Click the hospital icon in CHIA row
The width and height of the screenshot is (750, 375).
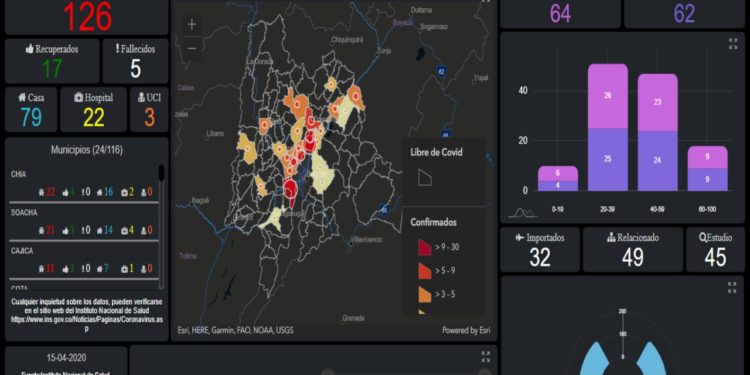pos(124,192)
